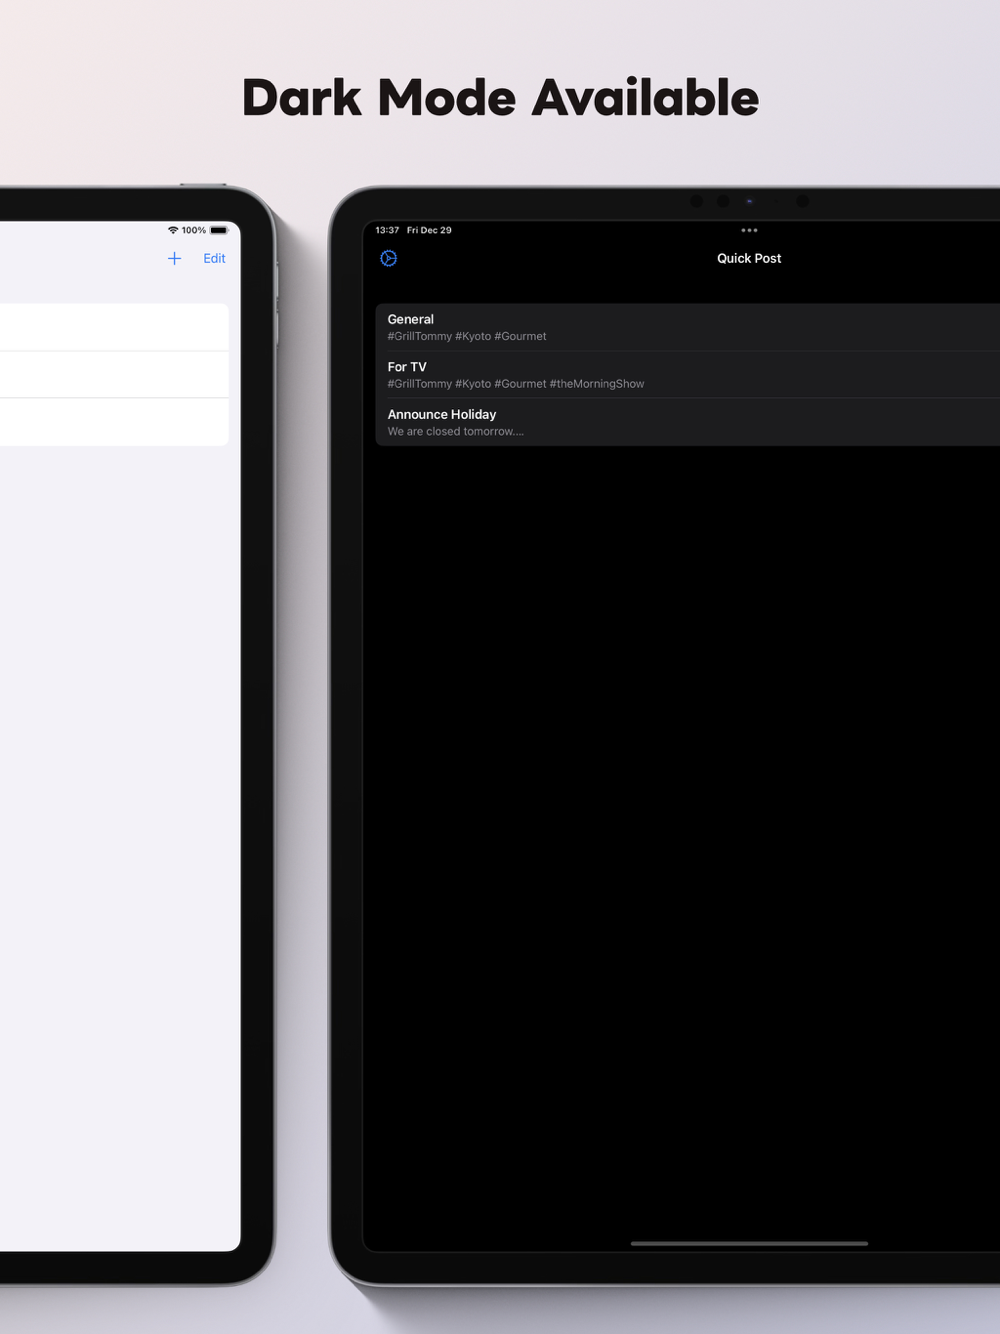Image resolution: width=1000 pixels, height=1334 pixels.
Task: Select third list row on the light iPad
Action: point(114,422)
